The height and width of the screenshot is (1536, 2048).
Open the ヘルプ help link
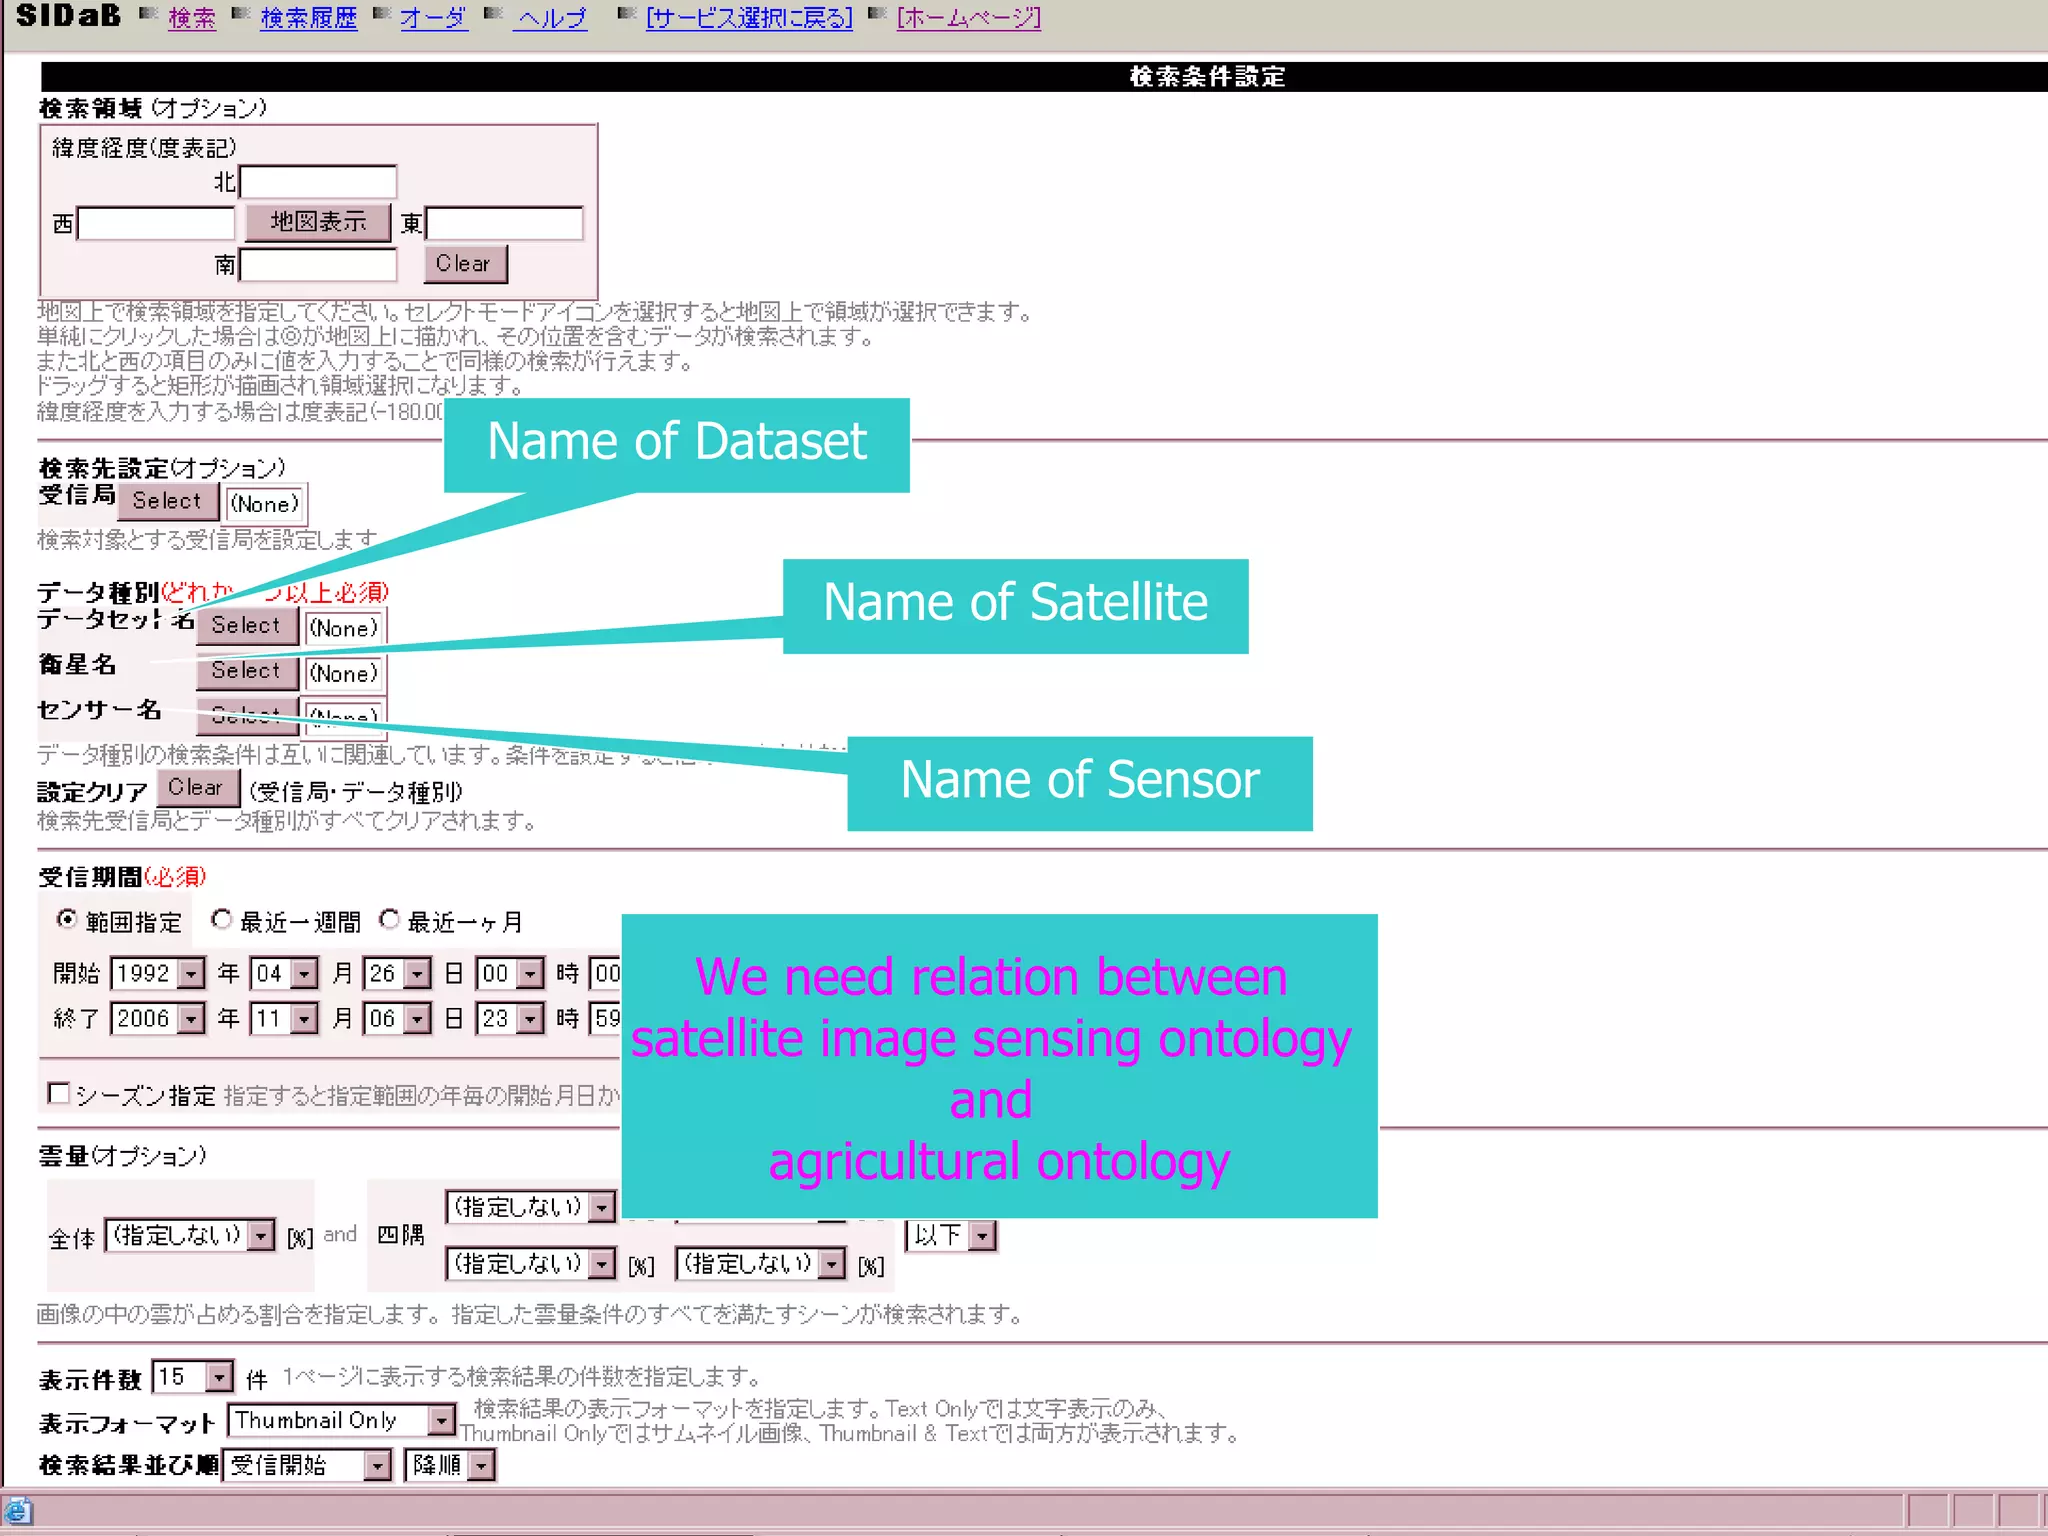click(x=550, y=18)
